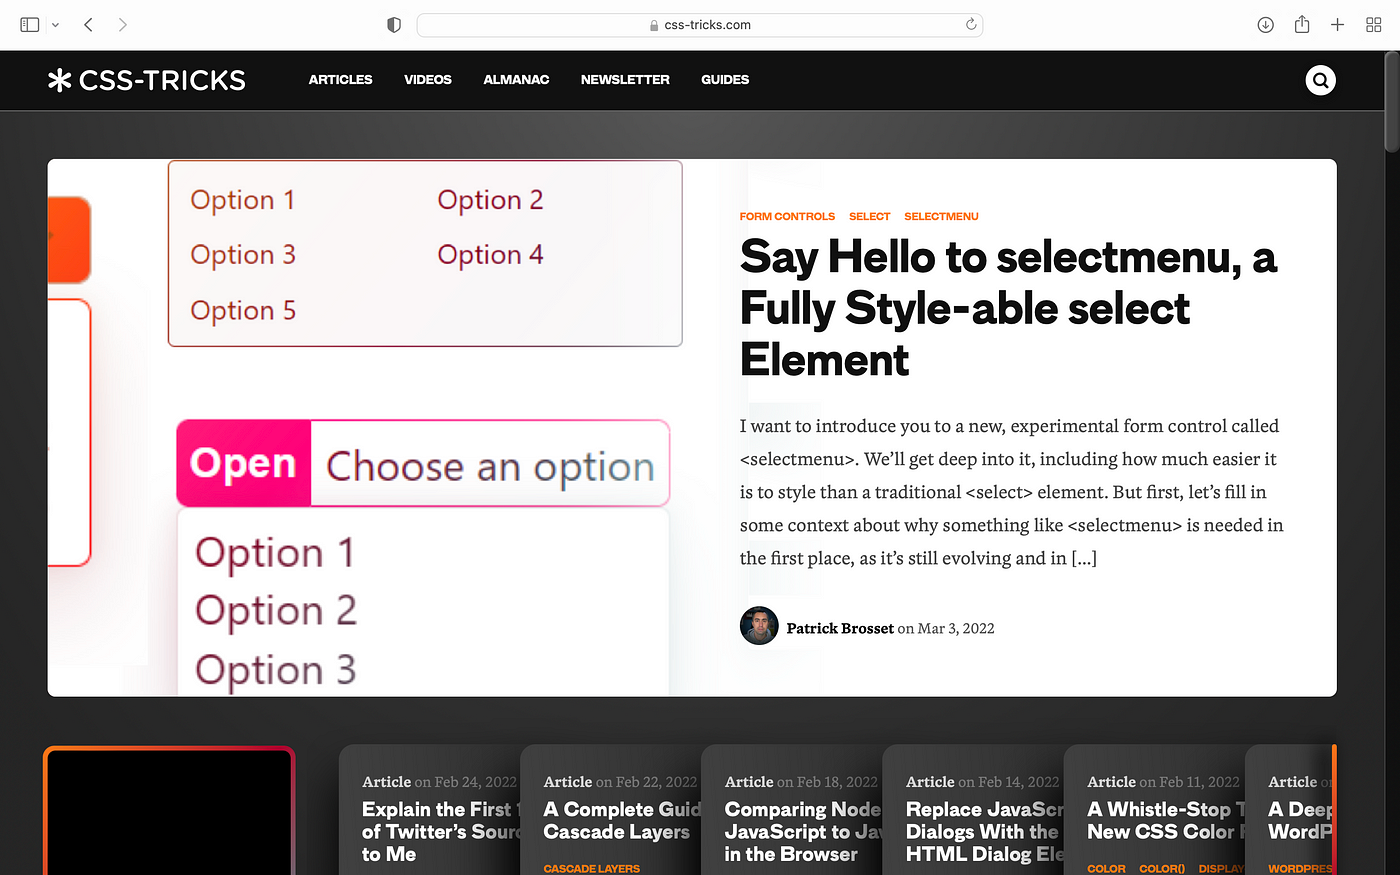Reload the page with the refresh icon
This screenshot has height=875, width=1400.
click(970, 25)
